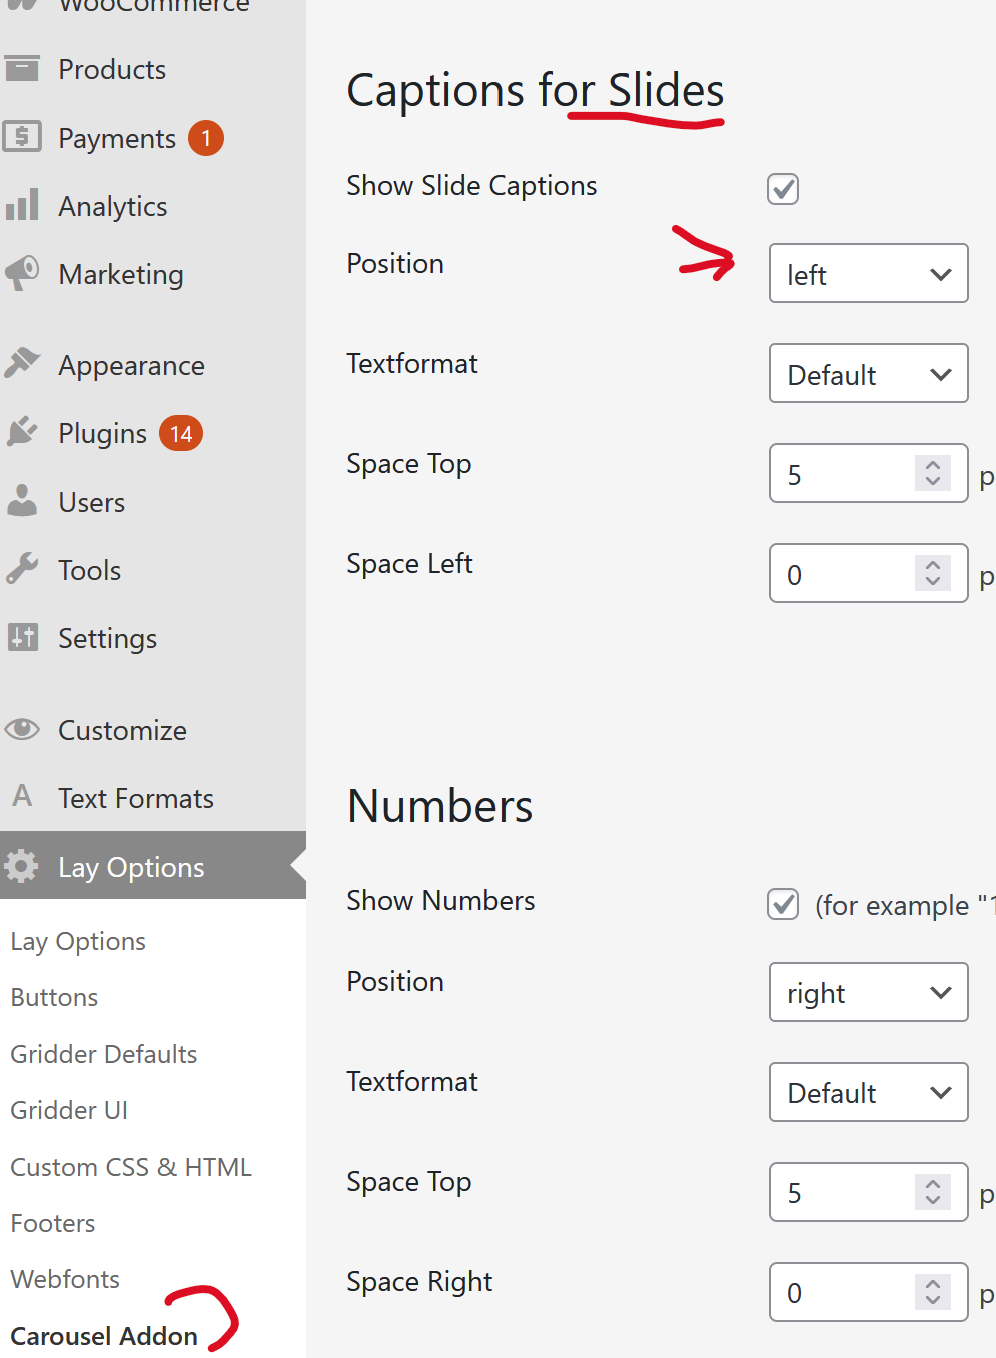Image resolution: width=996 pixels, height=1358 pixels.
Task: Open the captions Position dropdown set to left
Action: [868, 273]
